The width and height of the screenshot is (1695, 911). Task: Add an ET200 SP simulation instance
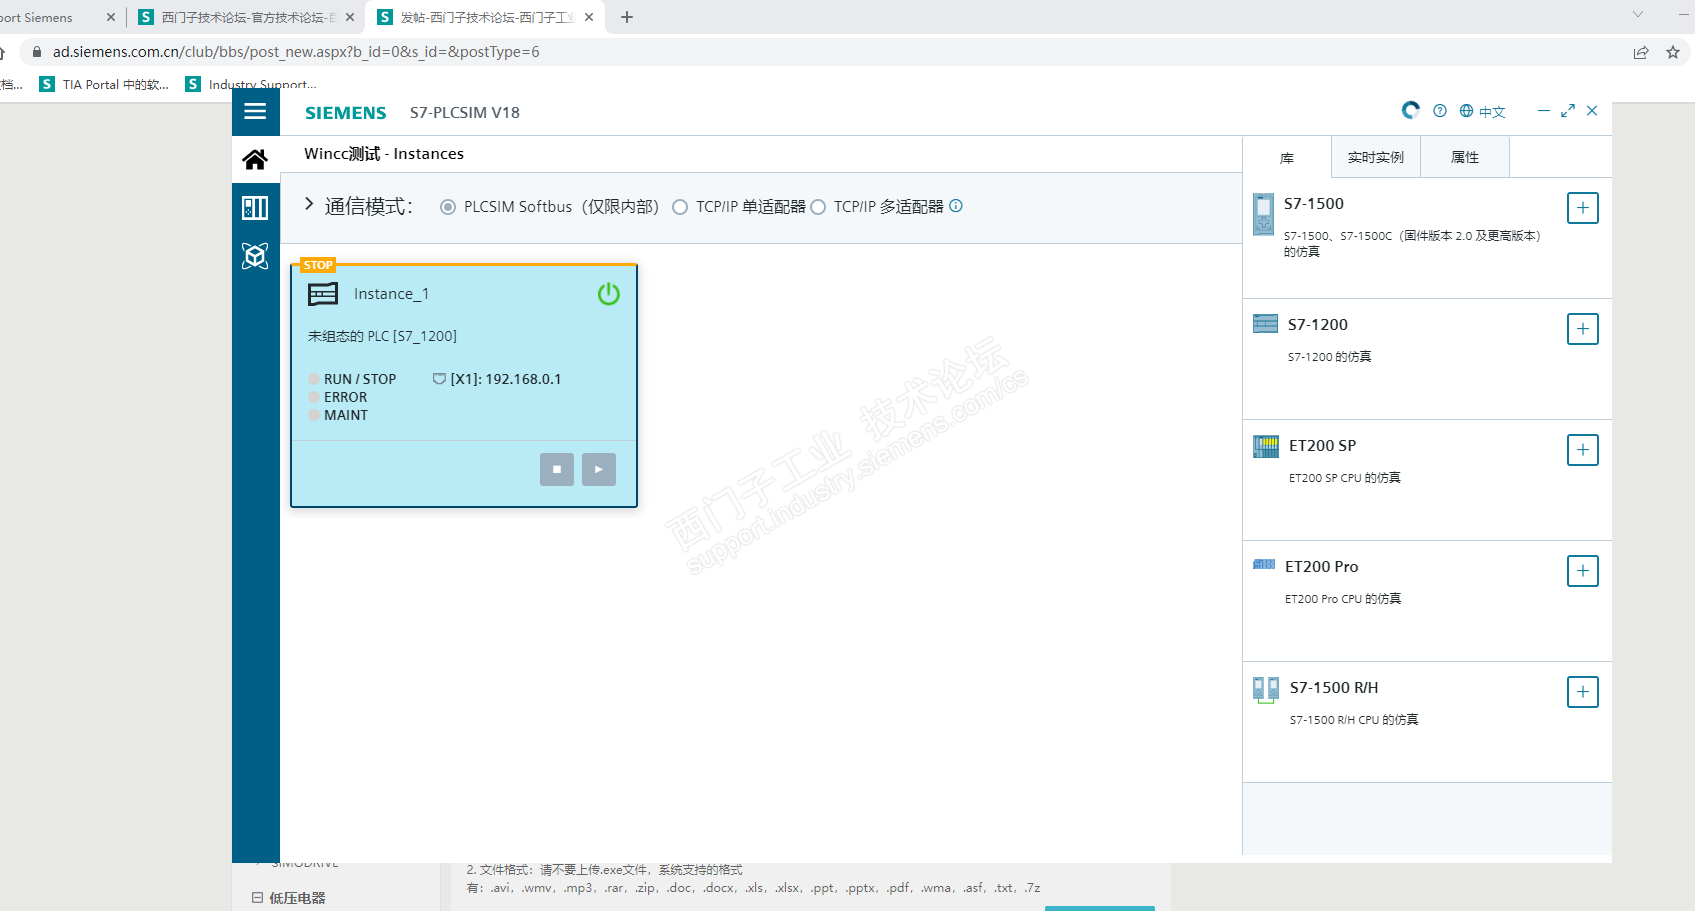[1582, 450]
